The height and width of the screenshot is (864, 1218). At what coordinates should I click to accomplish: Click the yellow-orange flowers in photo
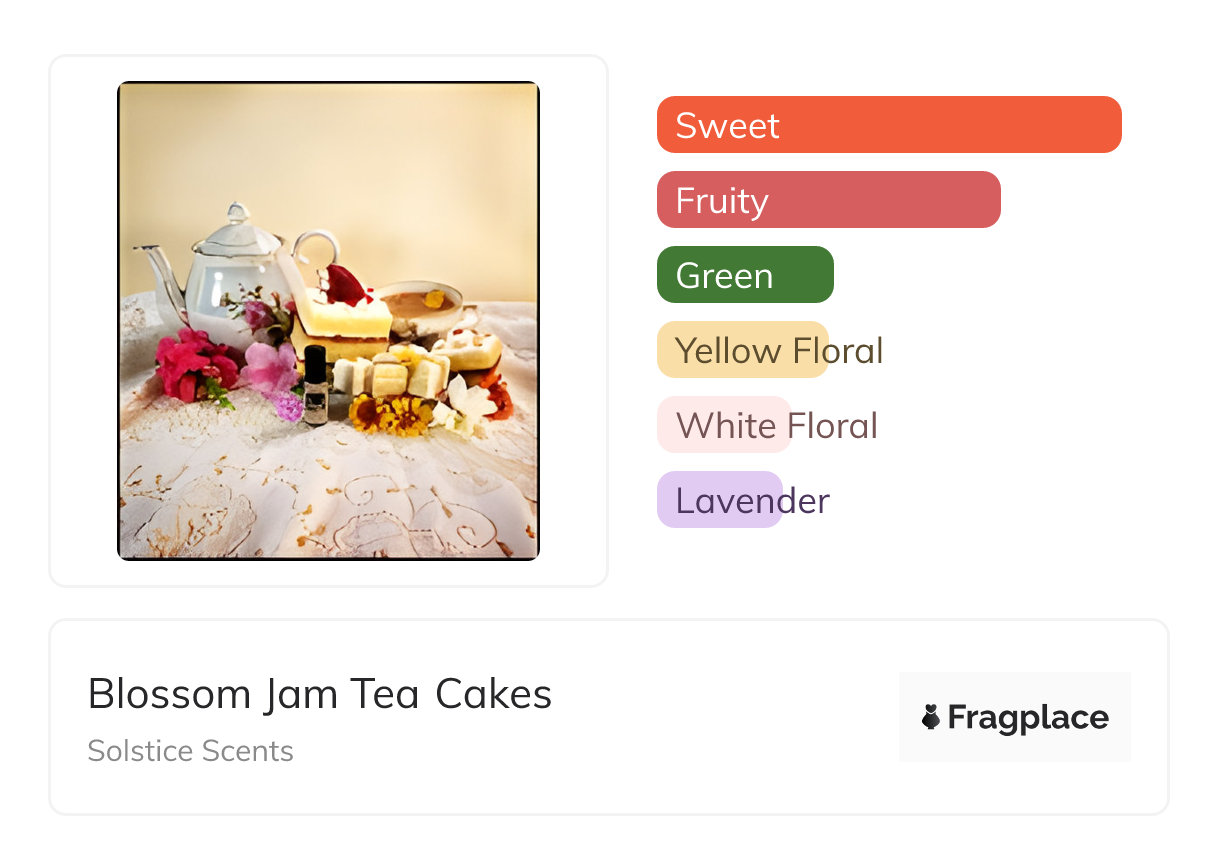[x=393, y=413]
